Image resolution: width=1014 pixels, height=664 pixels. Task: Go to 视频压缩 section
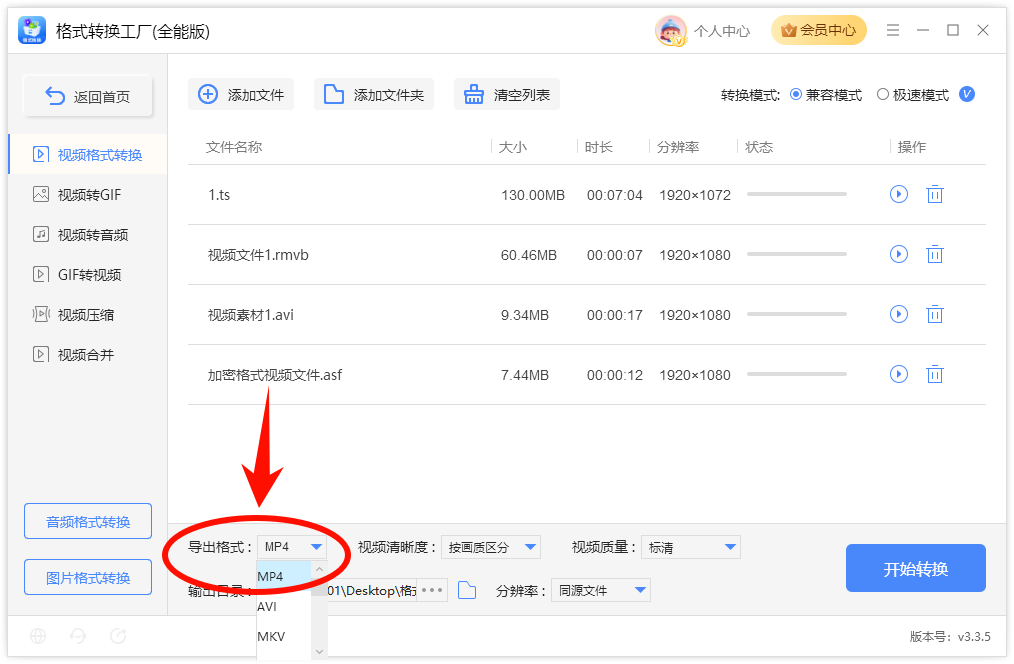(x=88, y=315)
